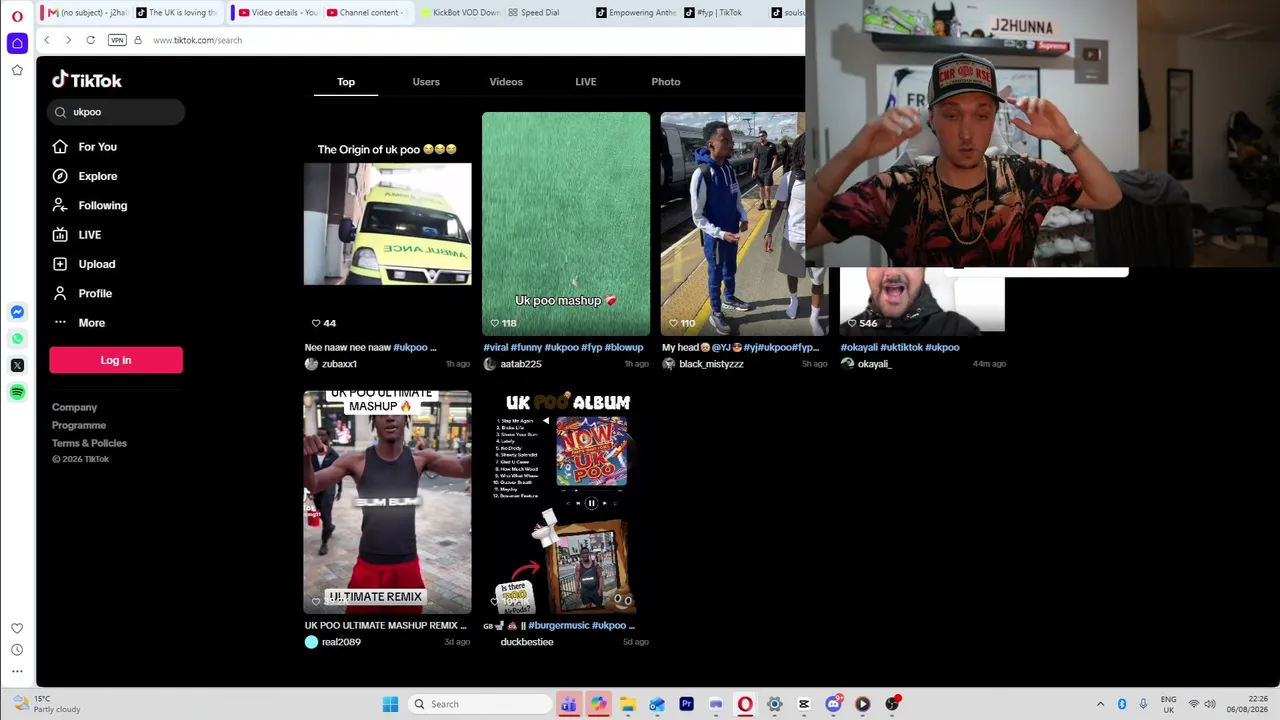Image resolution: width=1280 pixels, height=720 pixels.
Task: Toggle the Opera VPN badge
Action: [x=117, y=40]
